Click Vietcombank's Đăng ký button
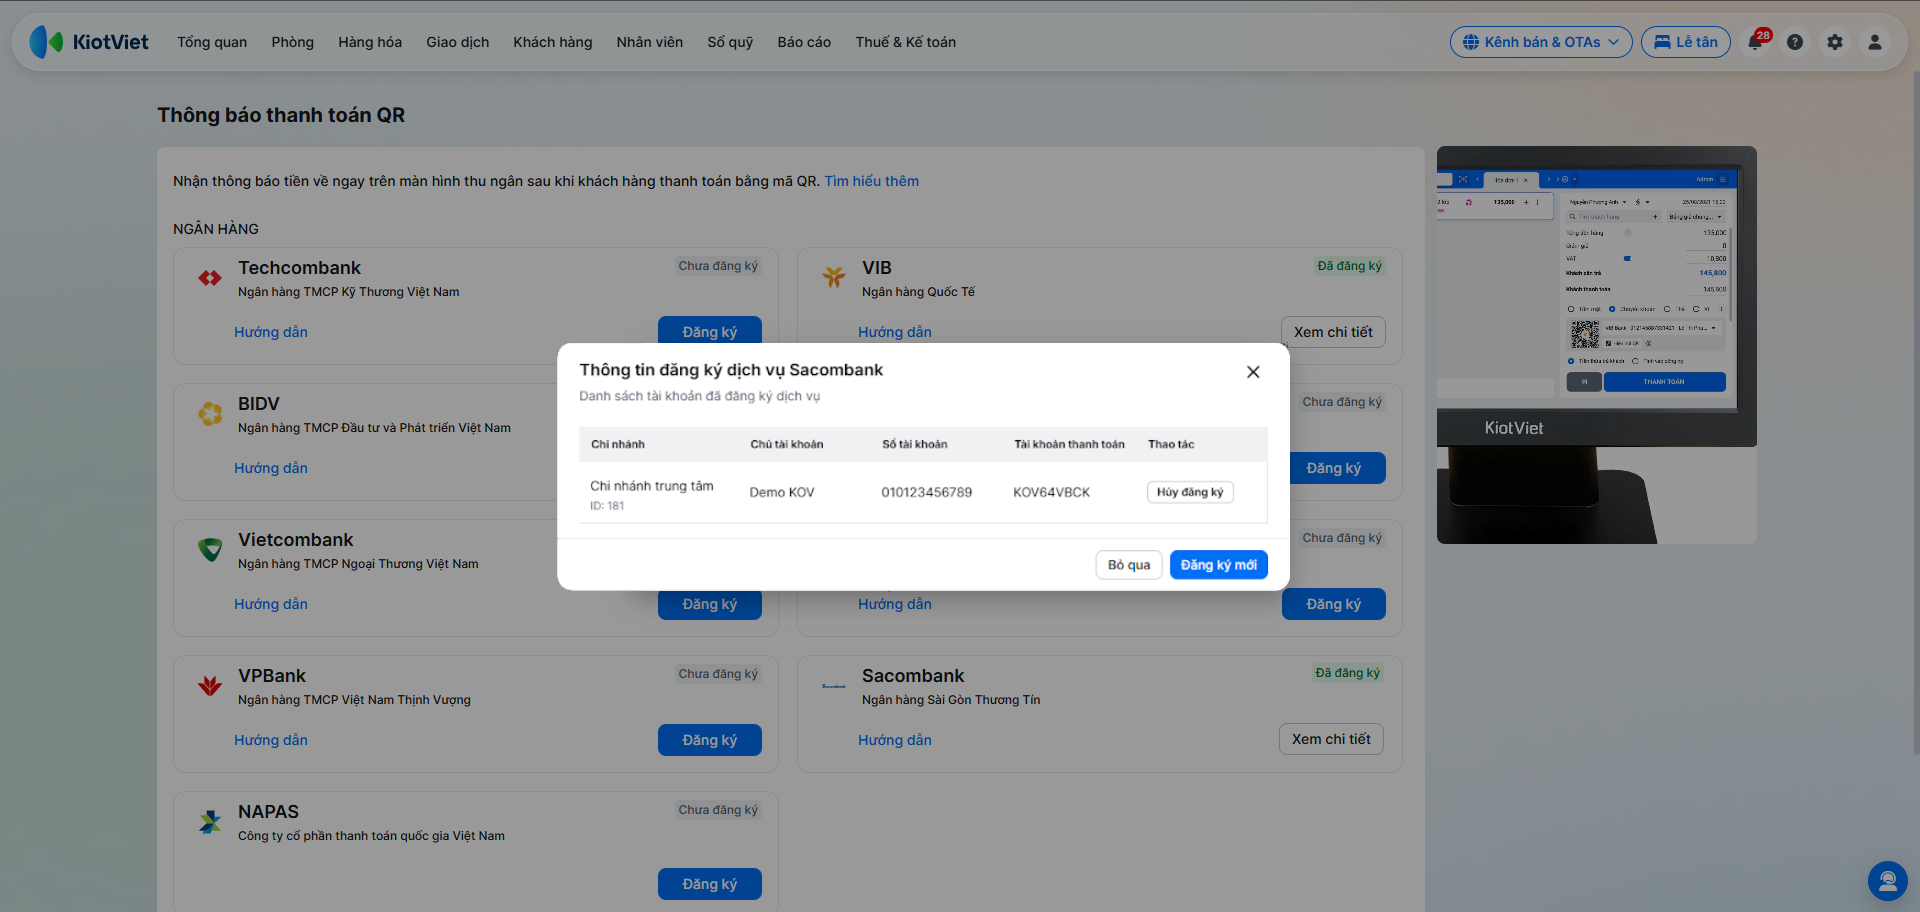This screenshot has height=912, width=1920. [x=710, y=605]
